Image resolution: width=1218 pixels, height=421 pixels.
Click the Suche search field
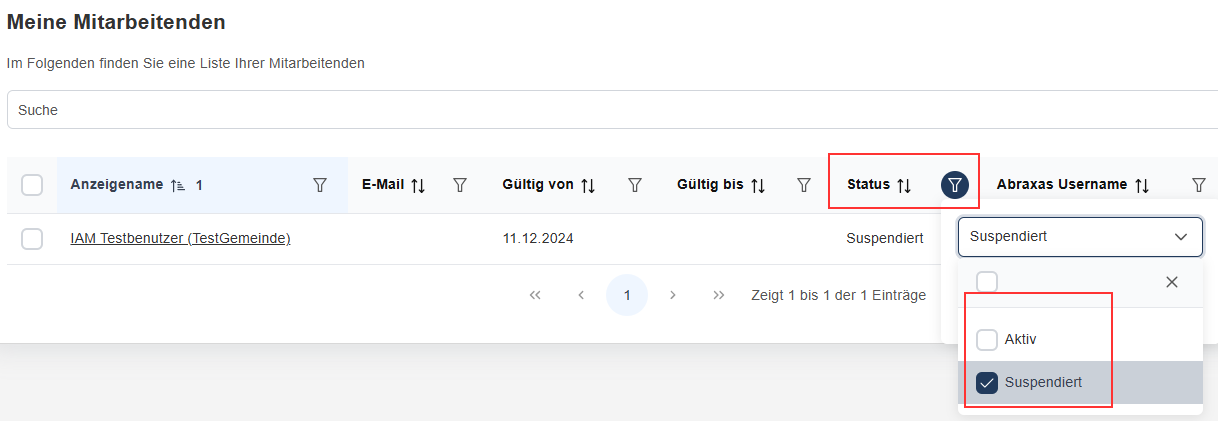coord(600,110)
